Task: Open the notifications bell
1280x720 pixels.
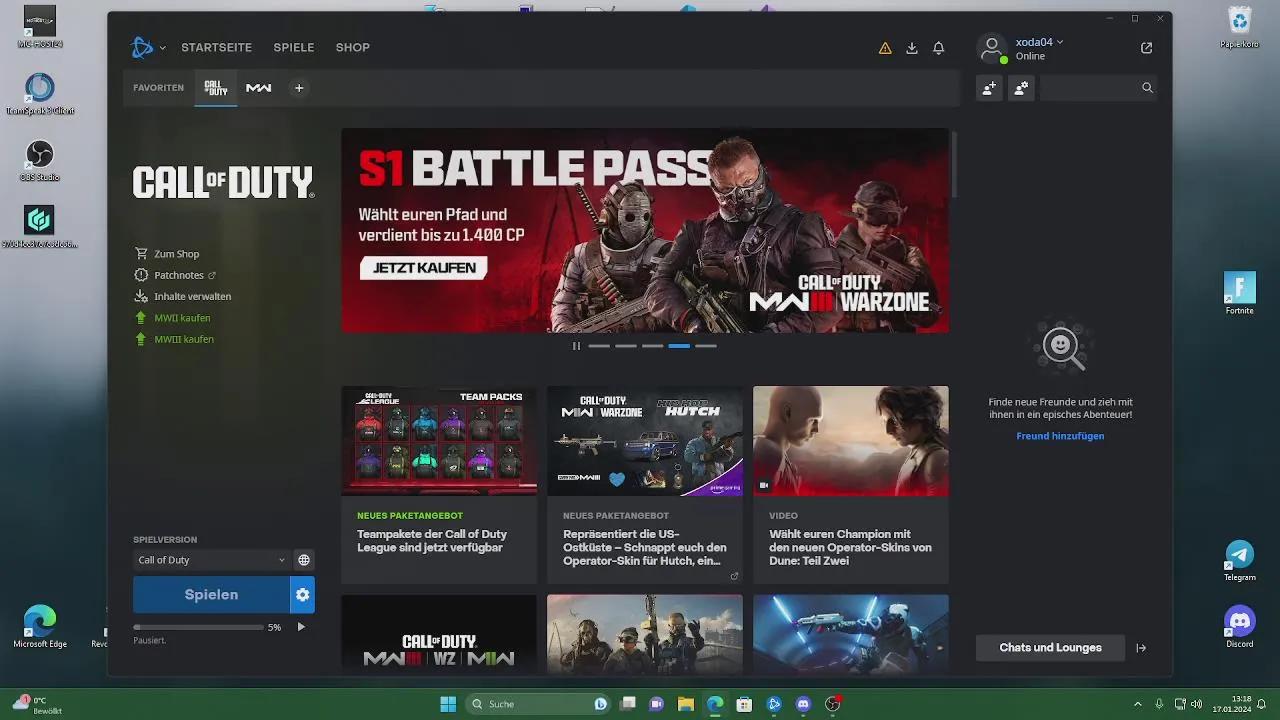Action: (939, 48)
